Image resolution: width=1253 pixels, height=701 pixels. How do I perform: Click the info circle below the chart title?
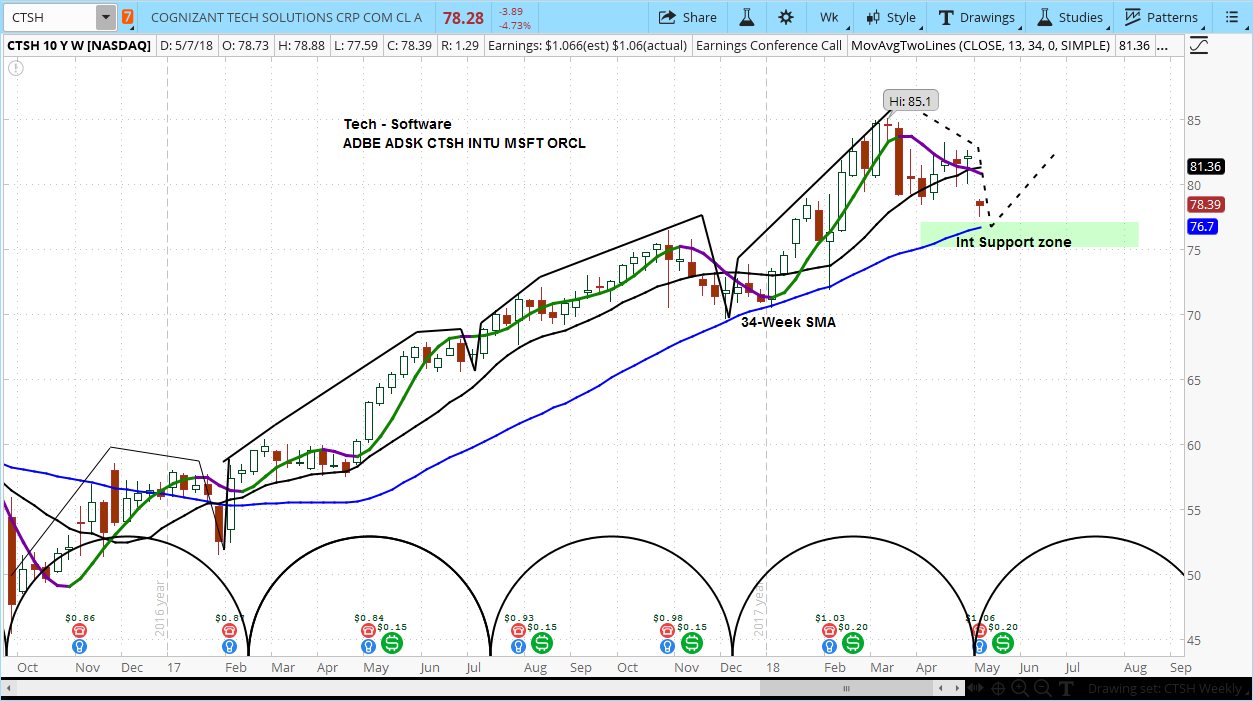coord(15,67)
